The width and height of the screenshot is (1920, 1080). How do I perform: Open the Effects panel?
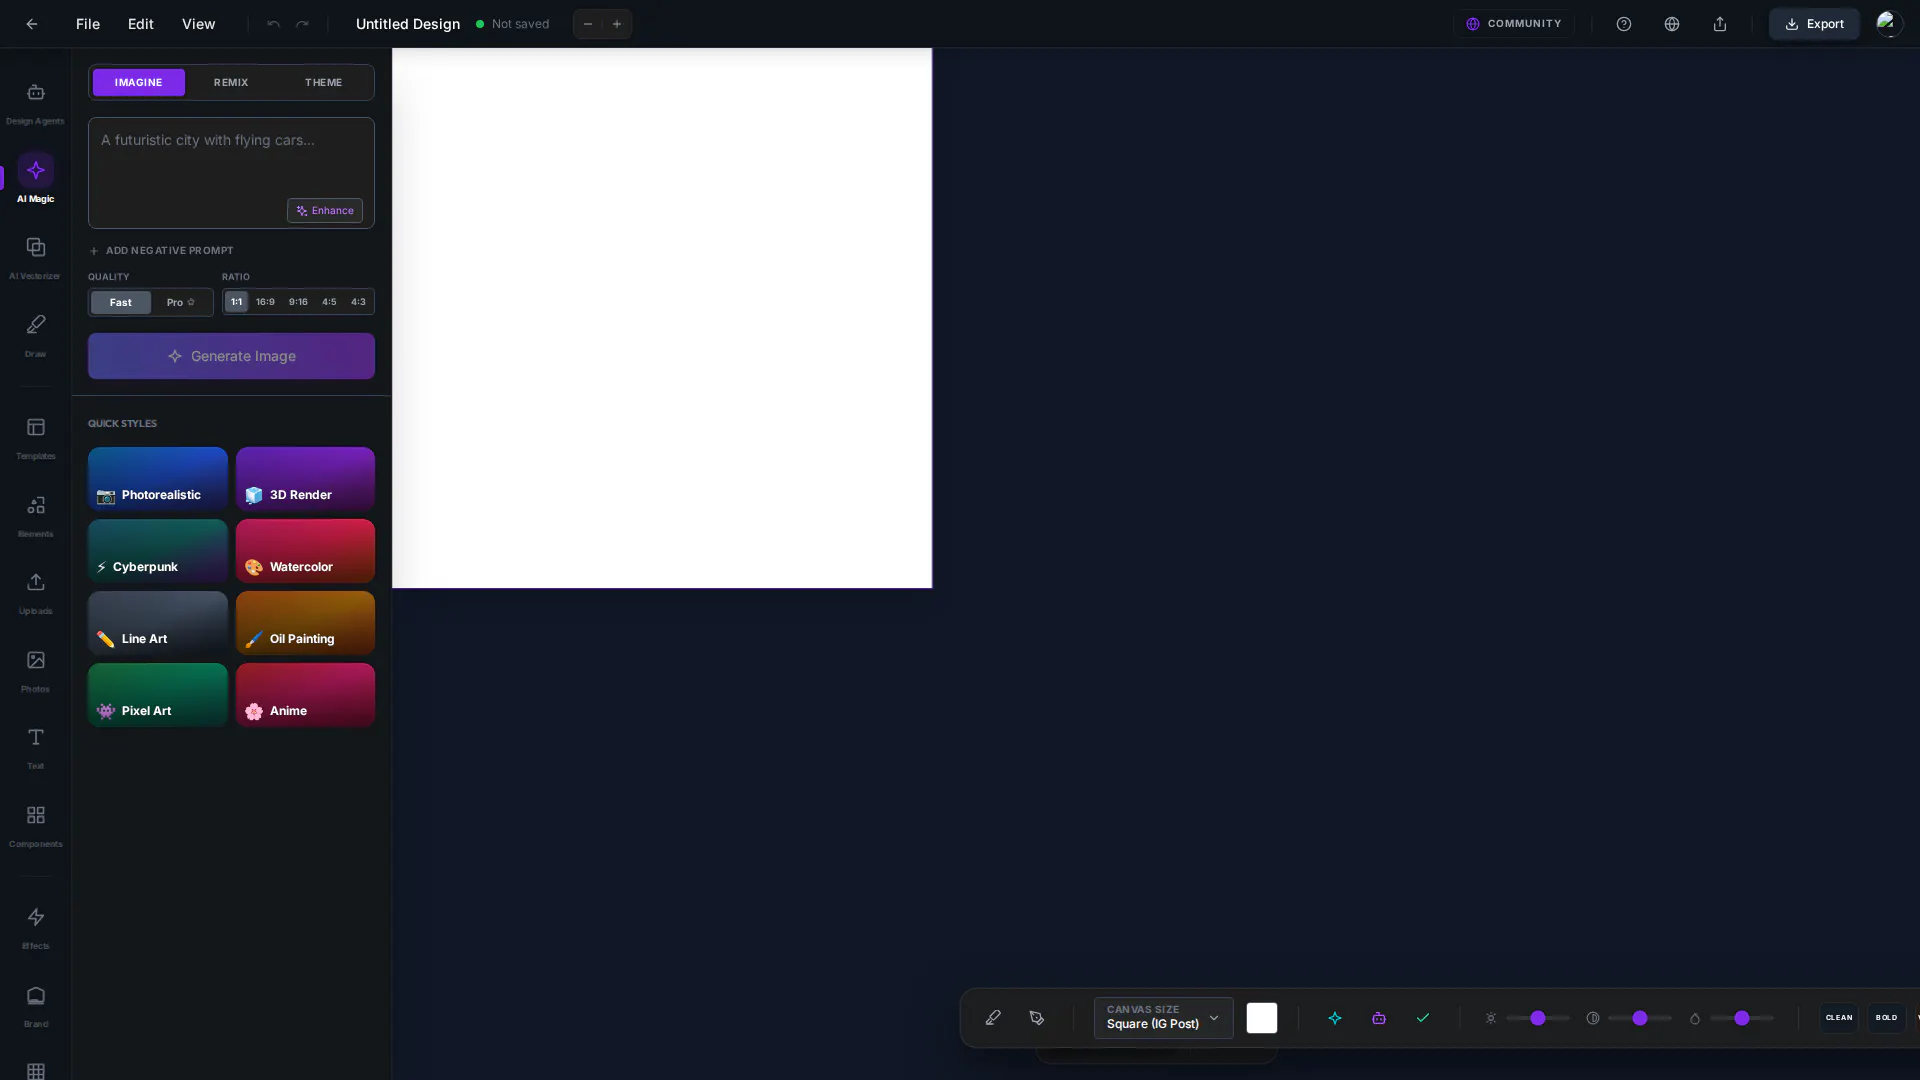click(35, 928)
